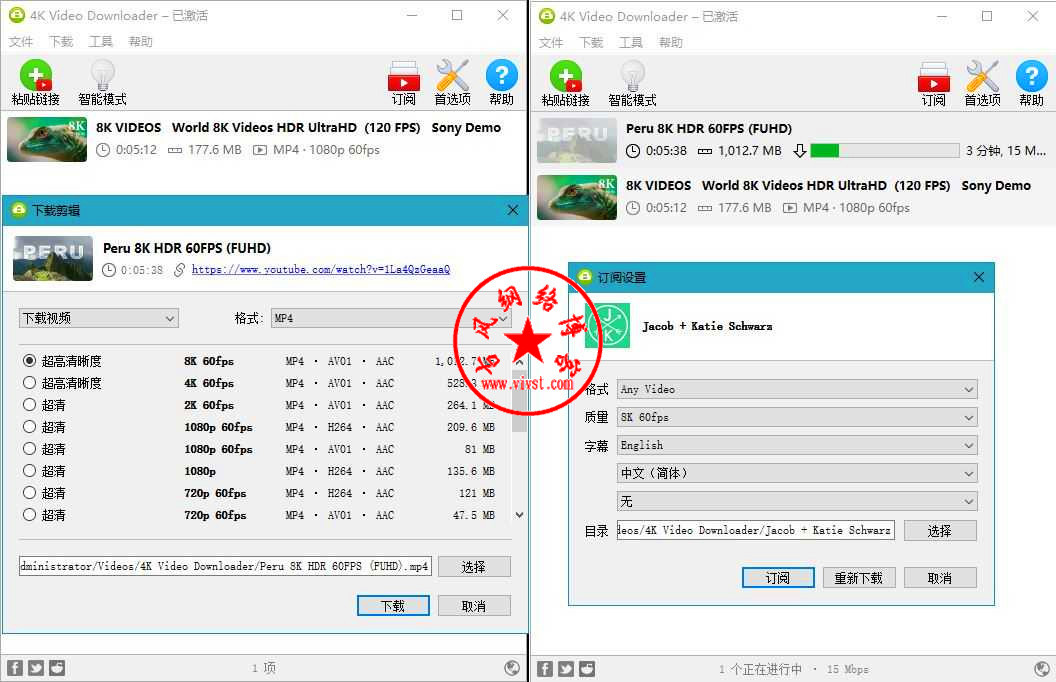Select 720p 60fps H264 radio button
This screenshot has width=1056, height=682.
(x=29, y=492)
